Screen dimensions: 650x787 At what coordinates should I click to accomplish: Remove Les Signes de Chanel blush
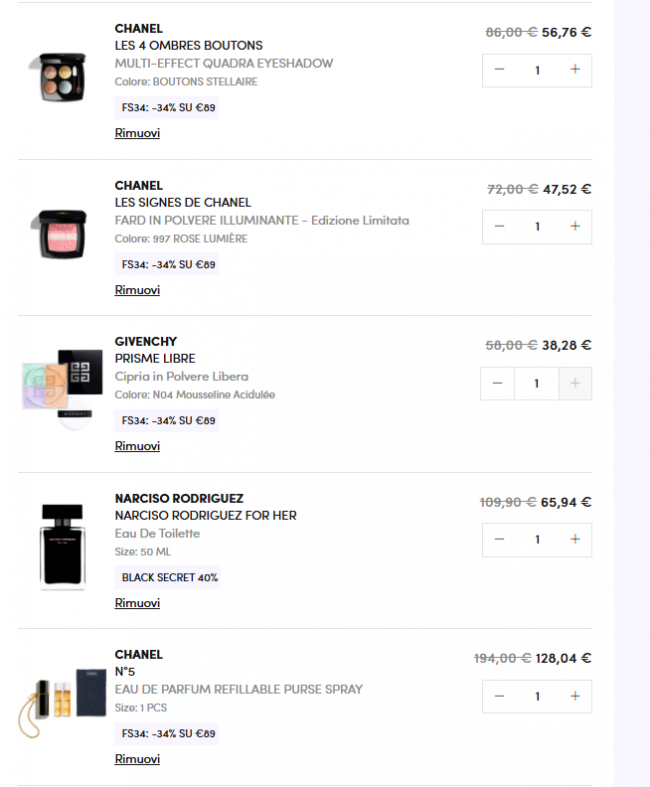137,290
